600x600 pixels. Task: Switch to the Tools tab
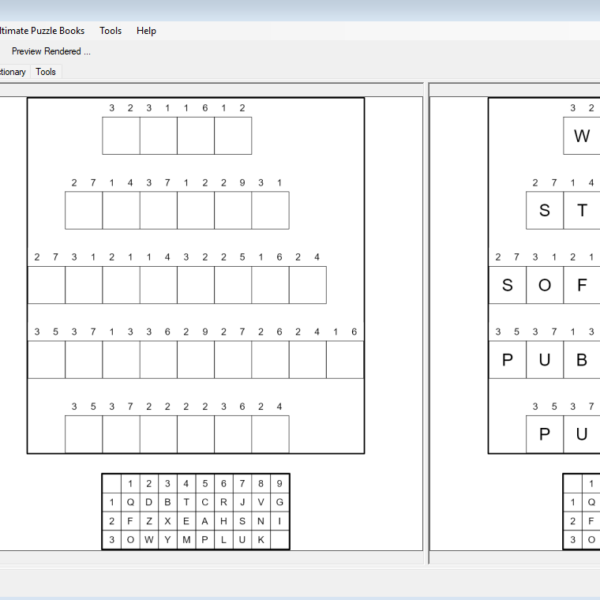(46, 72)
